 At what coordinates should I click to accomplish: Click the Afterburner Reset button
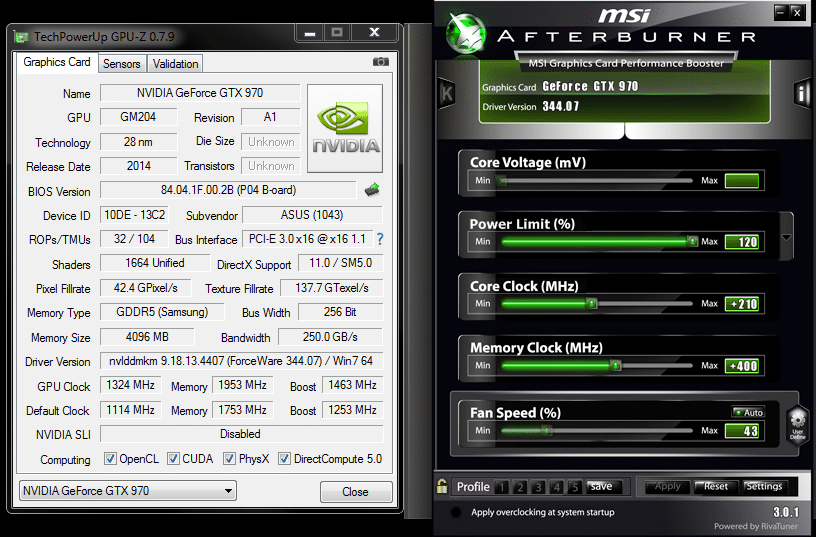point(716,487)
